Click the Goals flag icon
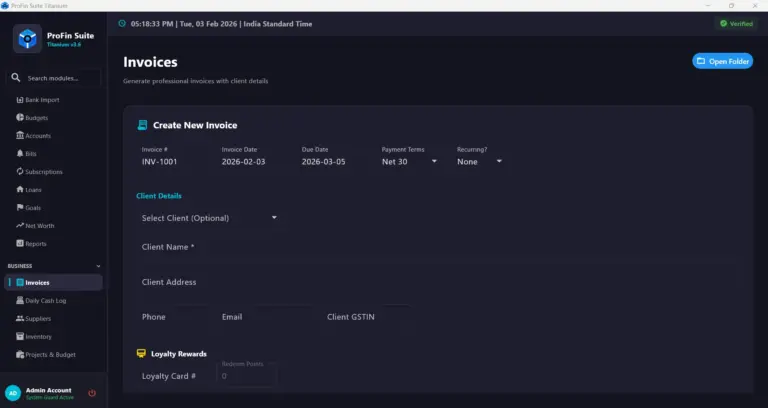768x408 pixels. coord(20,208)
